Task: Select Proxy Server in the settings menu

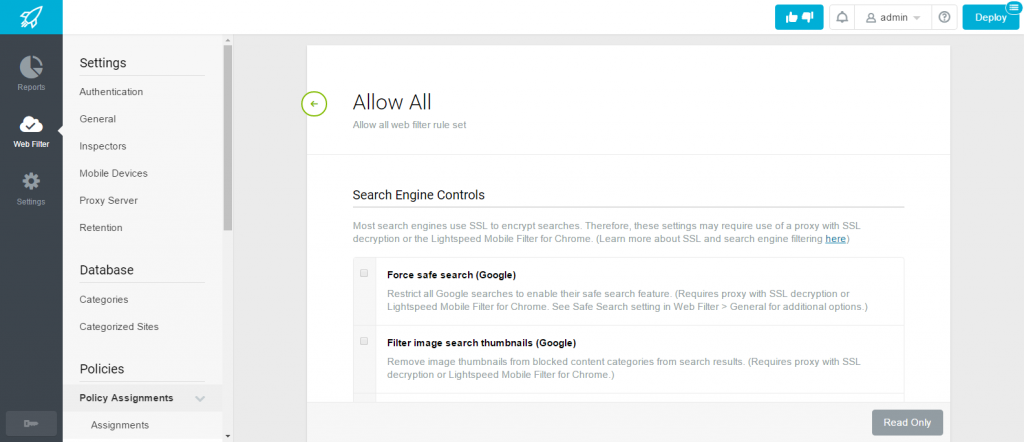Action: [108, 200]
